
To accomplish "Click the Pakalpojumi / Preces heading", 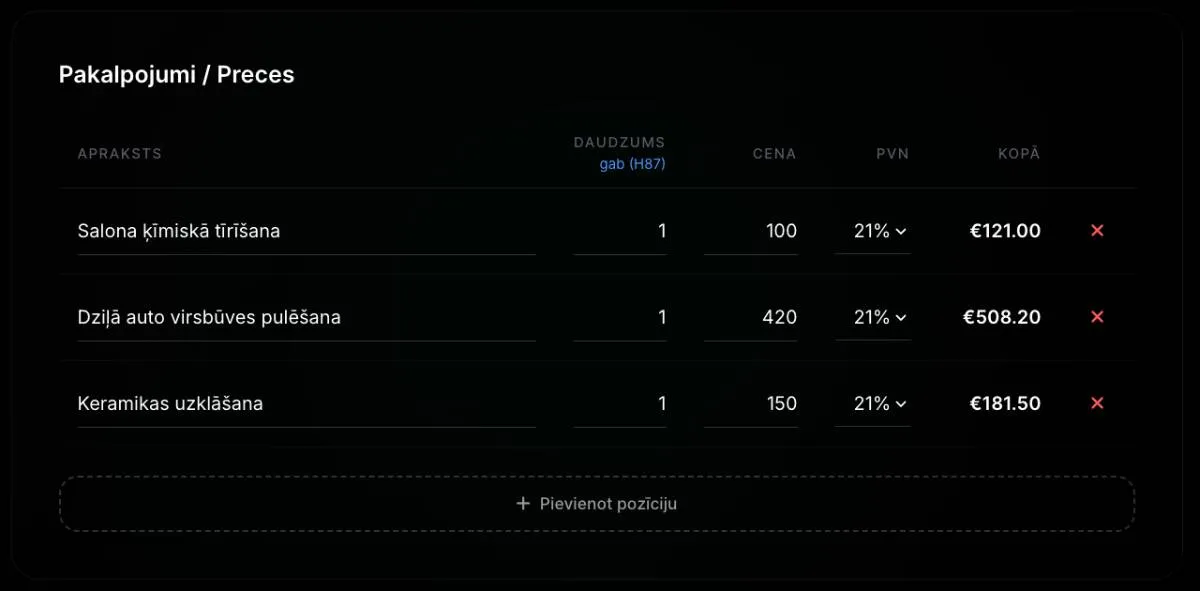I will point(176,74).
